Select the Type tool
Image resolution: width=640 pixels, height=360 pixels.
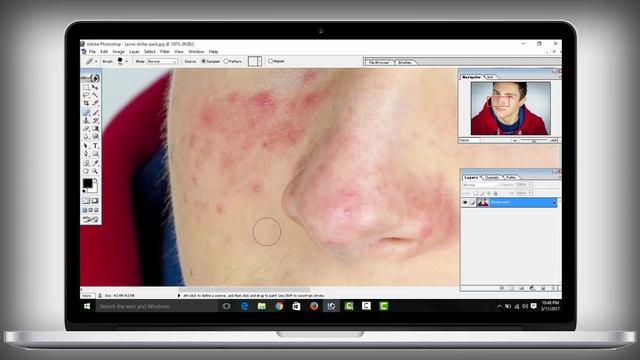[95, 145]
